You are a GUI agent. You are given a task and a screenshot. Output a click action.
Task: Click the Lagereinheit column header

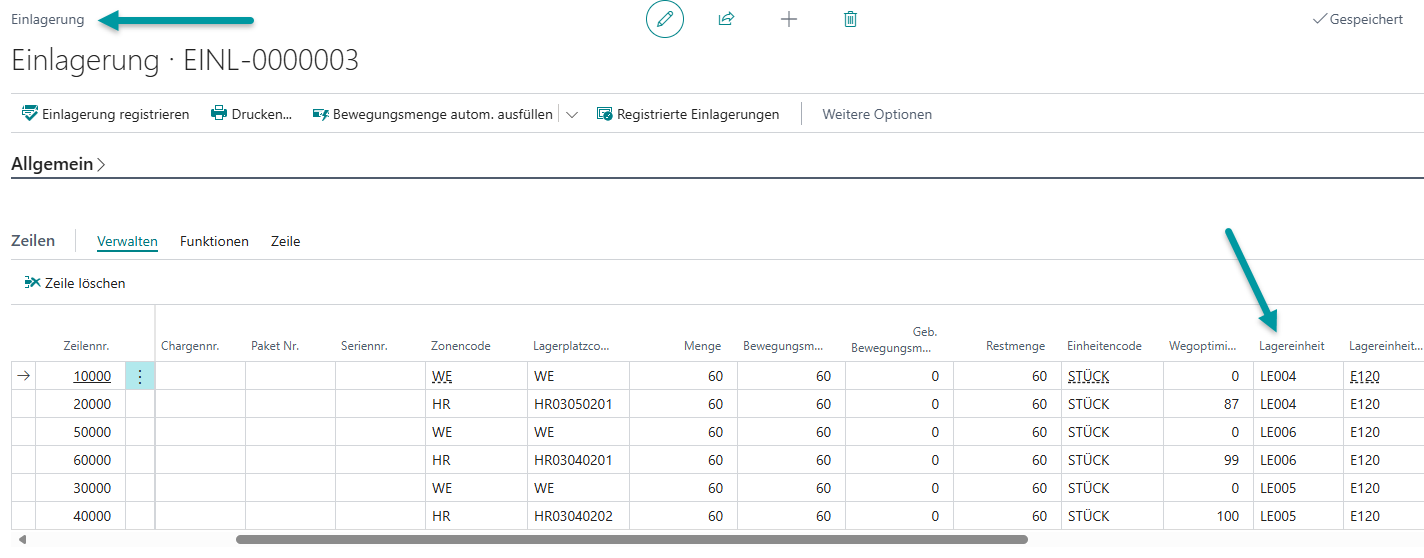point(1291,346)
